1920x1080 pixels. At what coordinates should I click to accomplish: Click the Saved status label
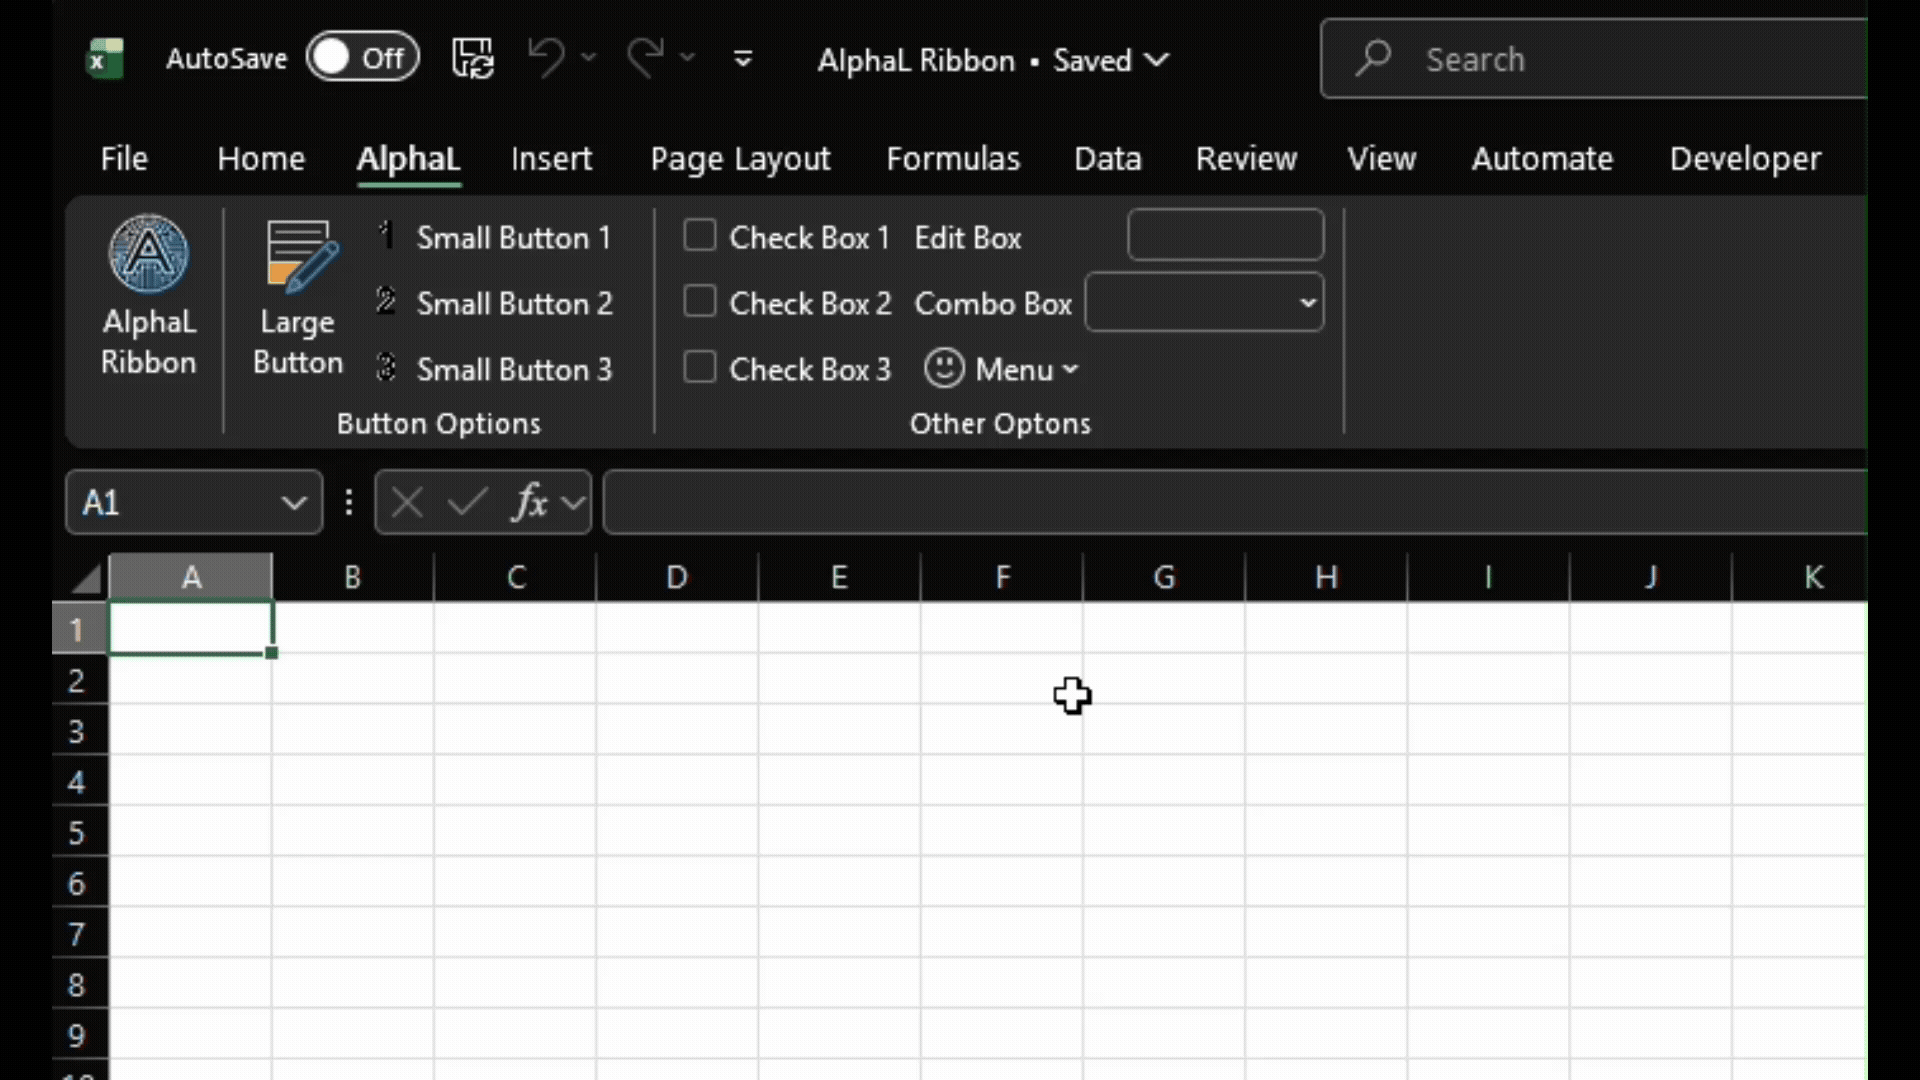pyautogui.click(x=1090, y=60)
